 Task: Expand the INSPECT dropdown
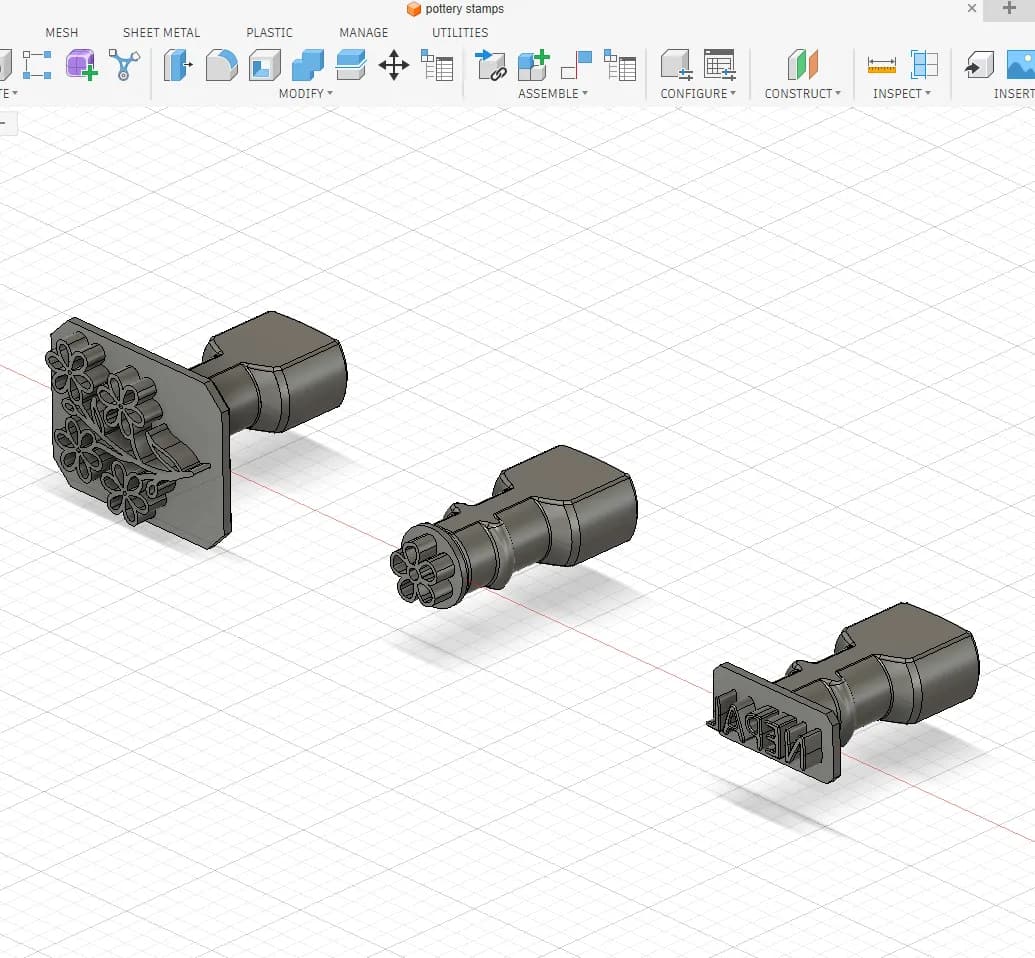point(902,94)
